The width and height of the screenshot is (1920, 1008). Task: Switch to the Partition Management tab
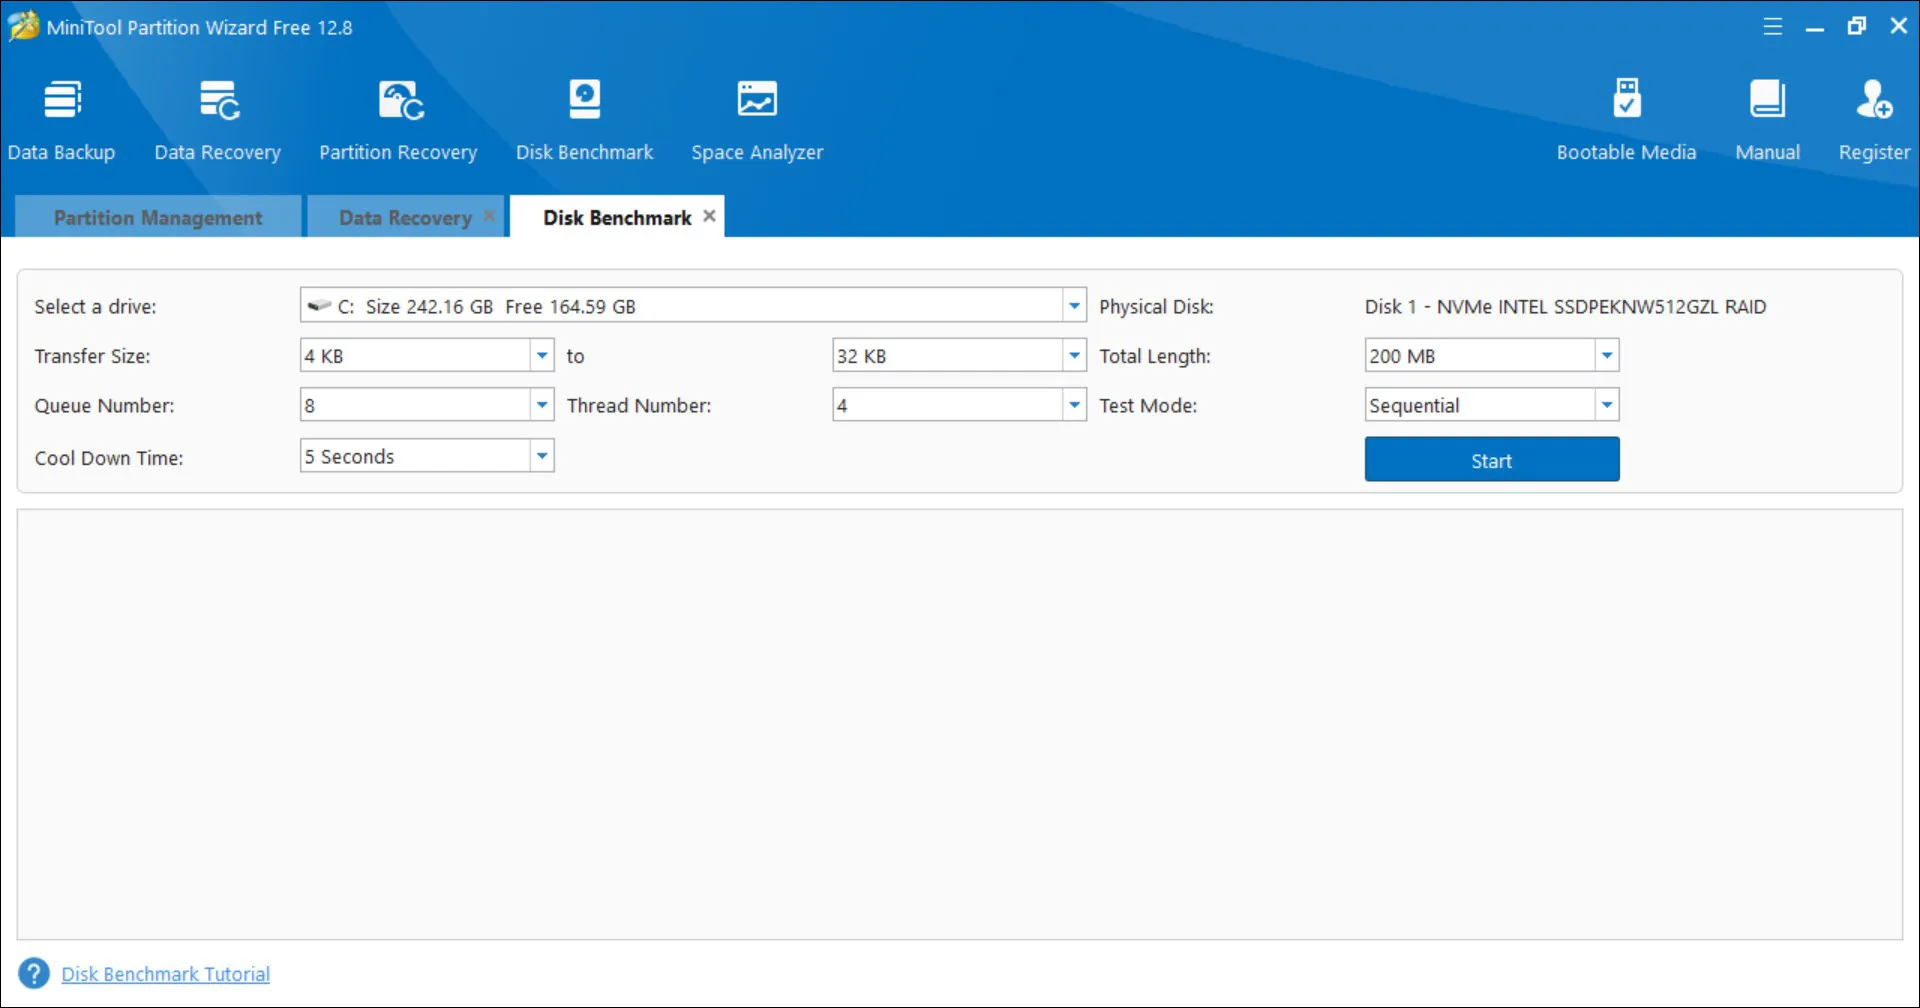coord(158,218)
